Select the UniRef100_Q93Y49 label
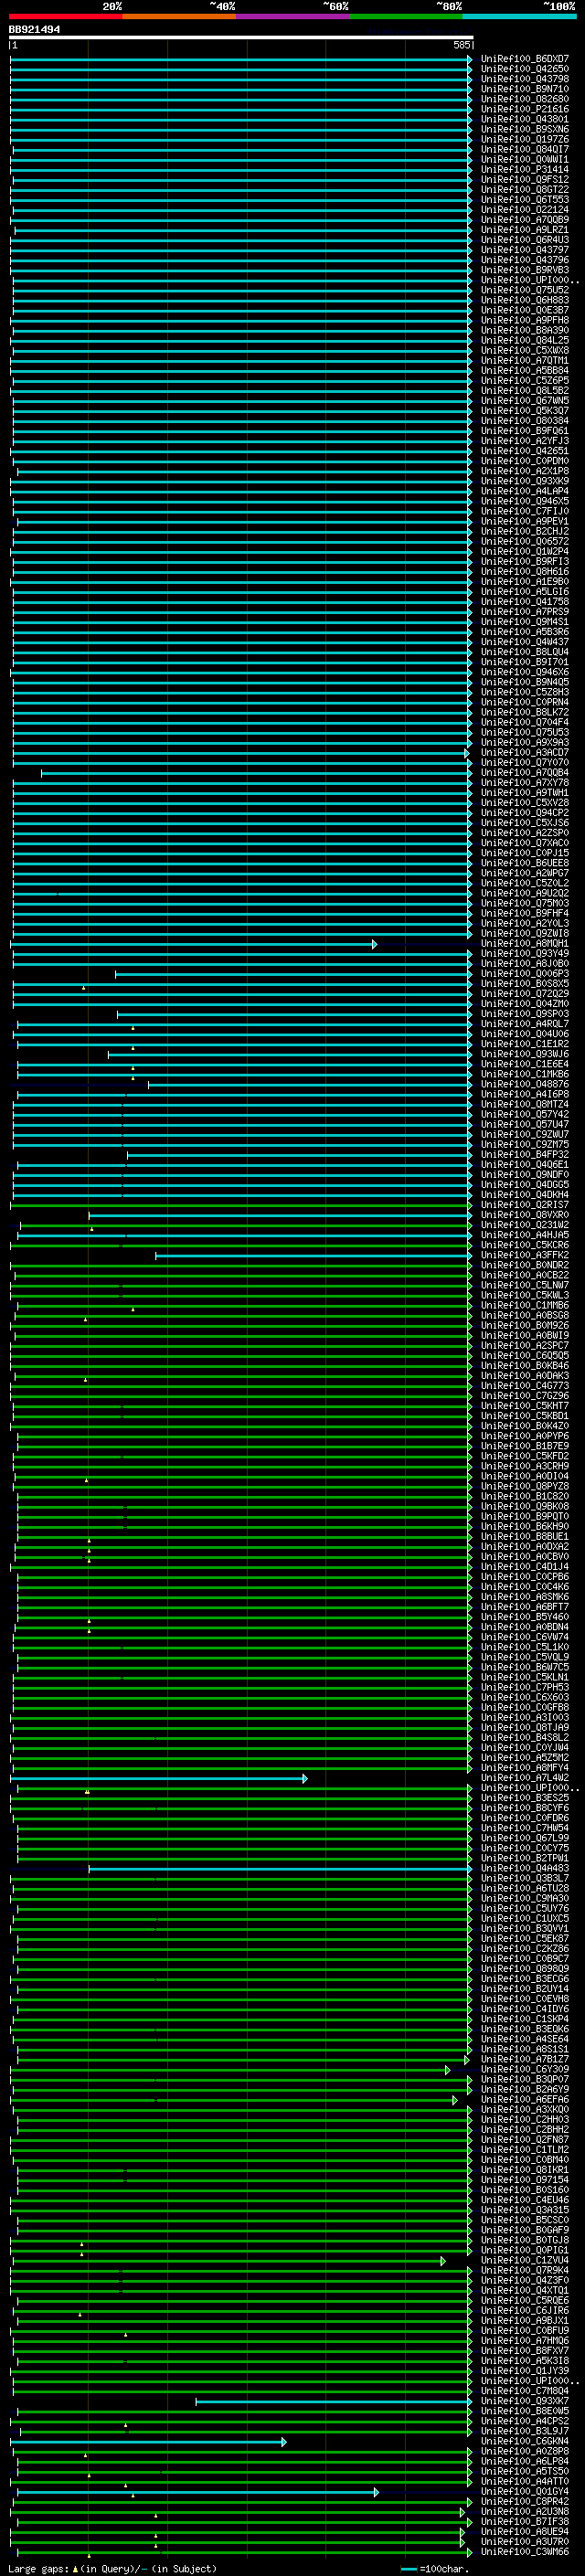 point(525,954)
